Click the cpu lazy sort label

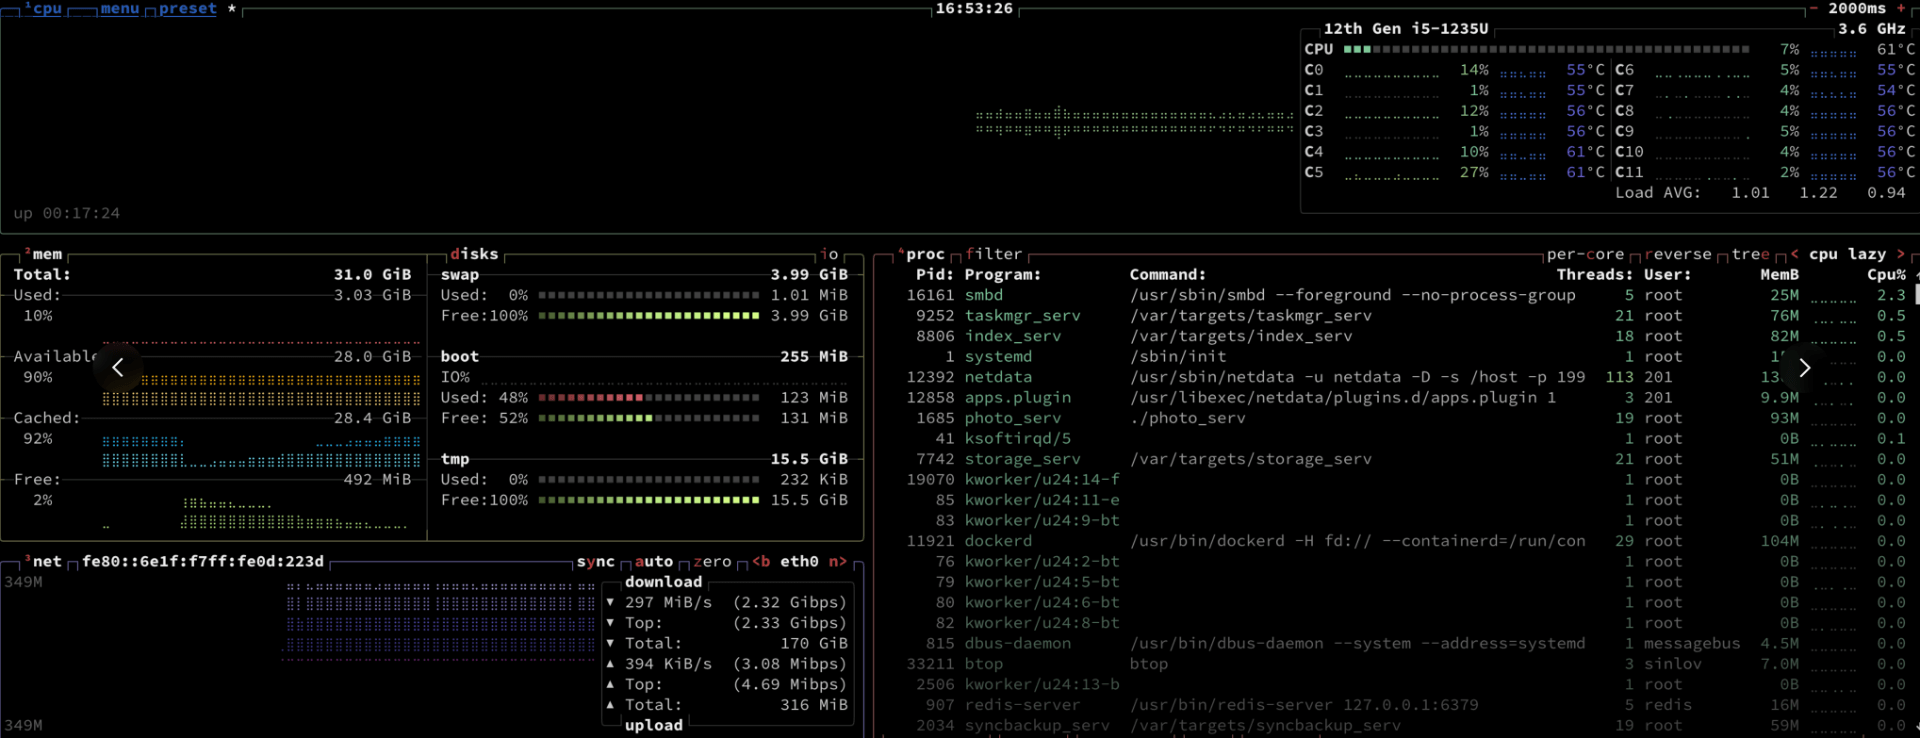[x=1848, y=254]
